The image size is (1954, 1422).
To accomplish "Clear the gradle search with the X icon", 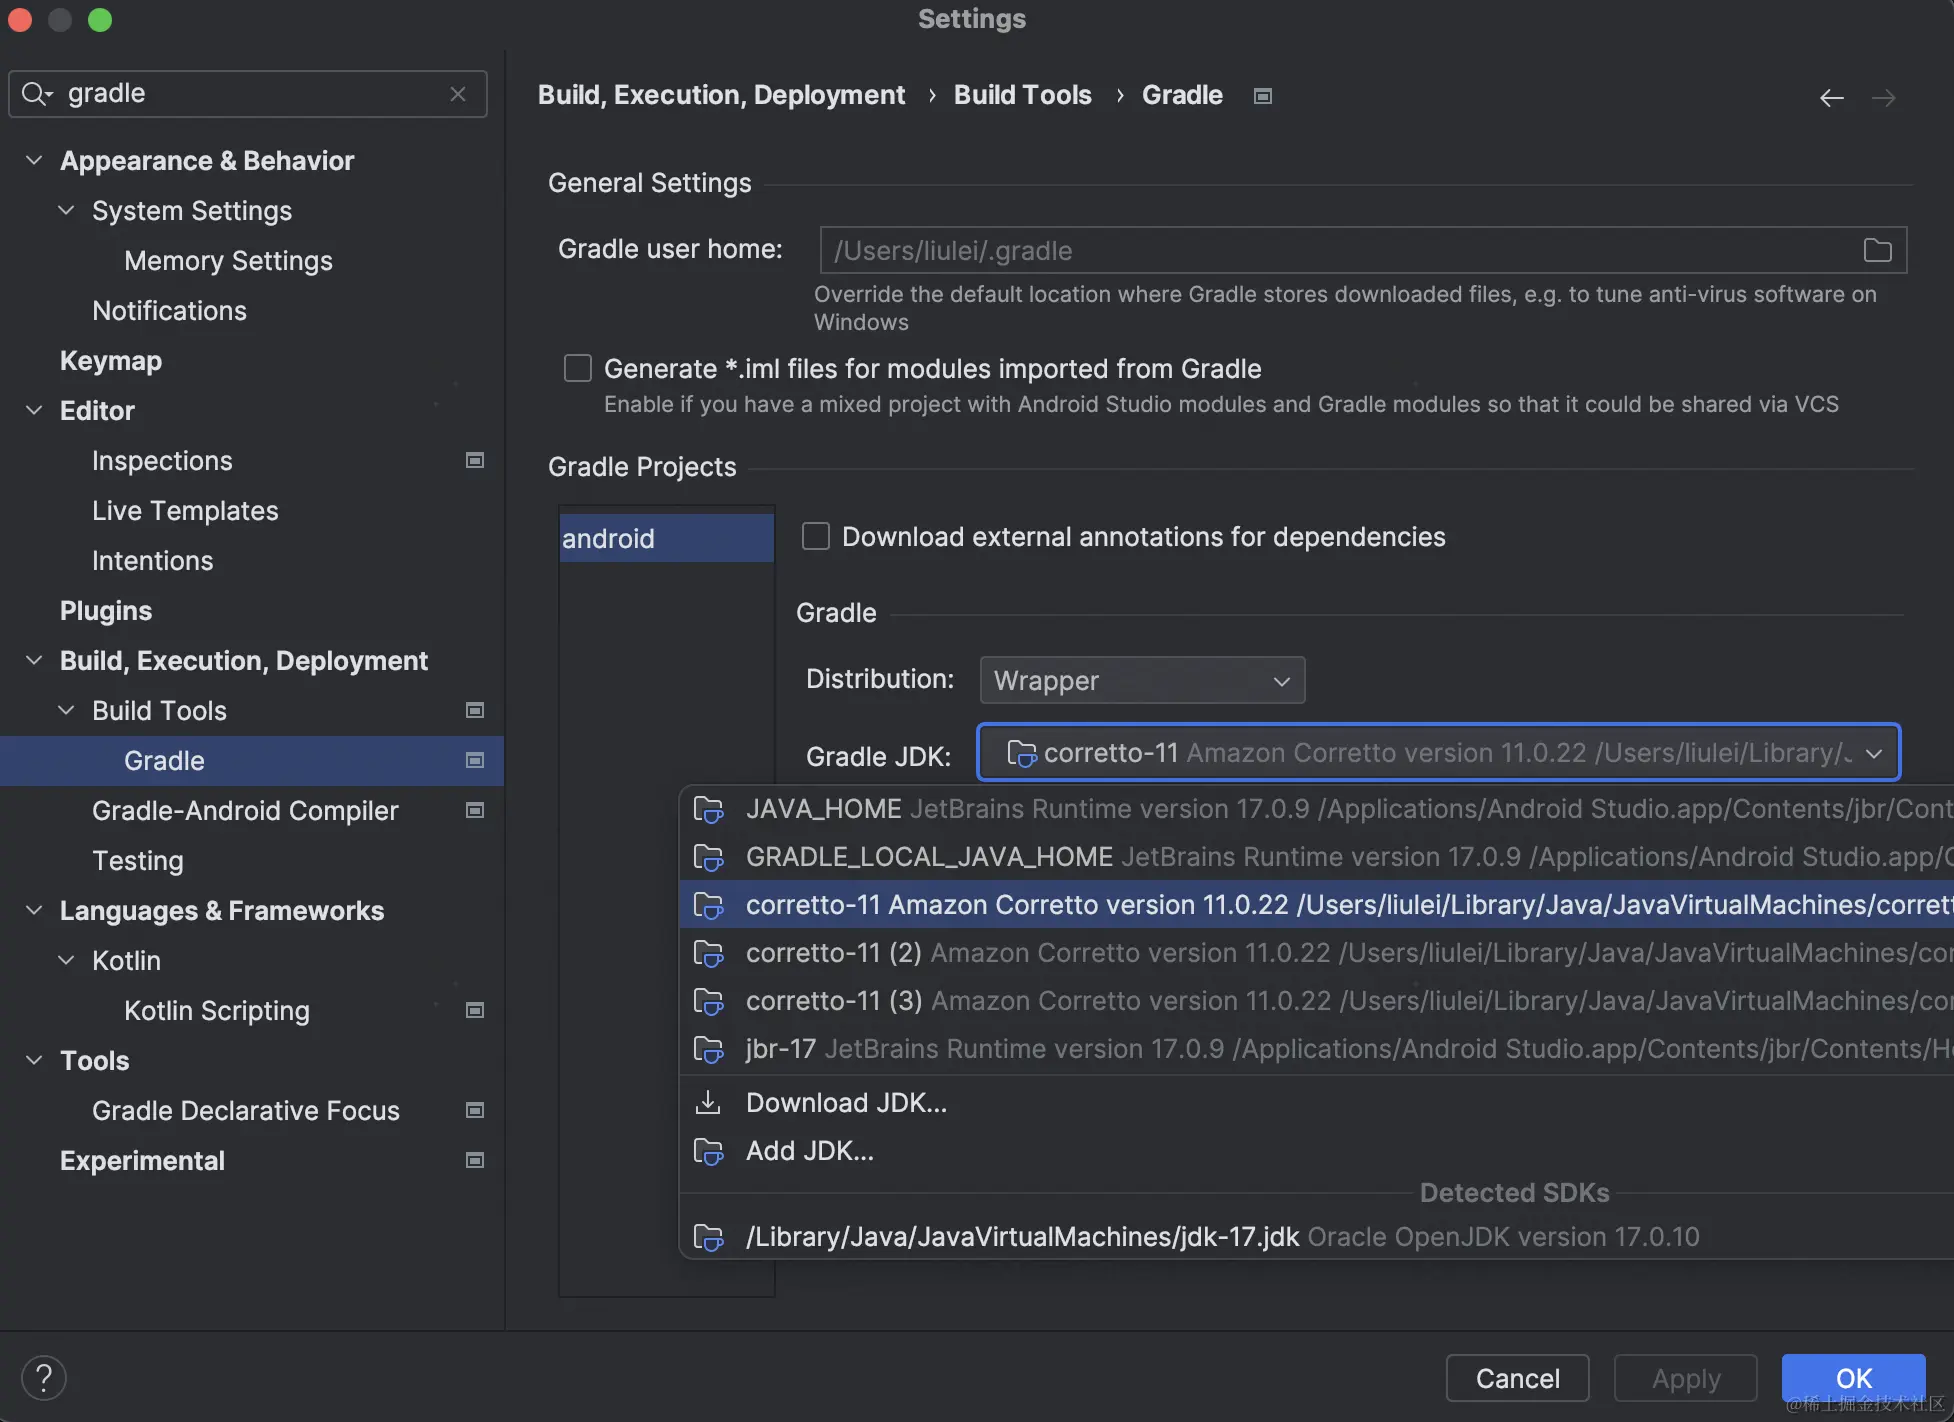I will (458, 94).
